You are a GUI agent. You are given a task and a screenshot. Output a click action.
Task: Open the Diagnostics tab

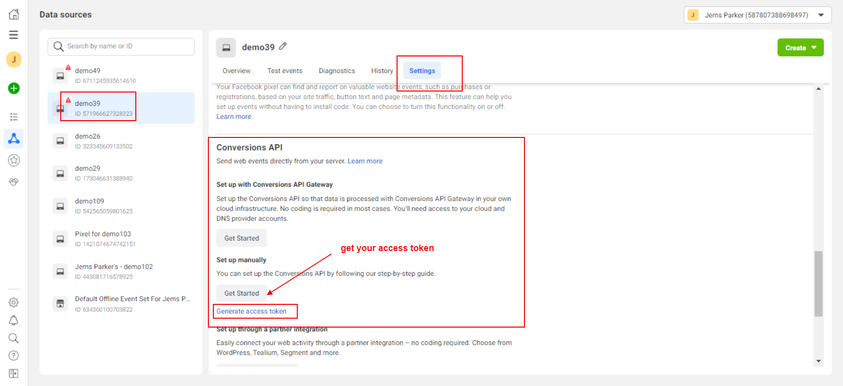tap(337, 70)
